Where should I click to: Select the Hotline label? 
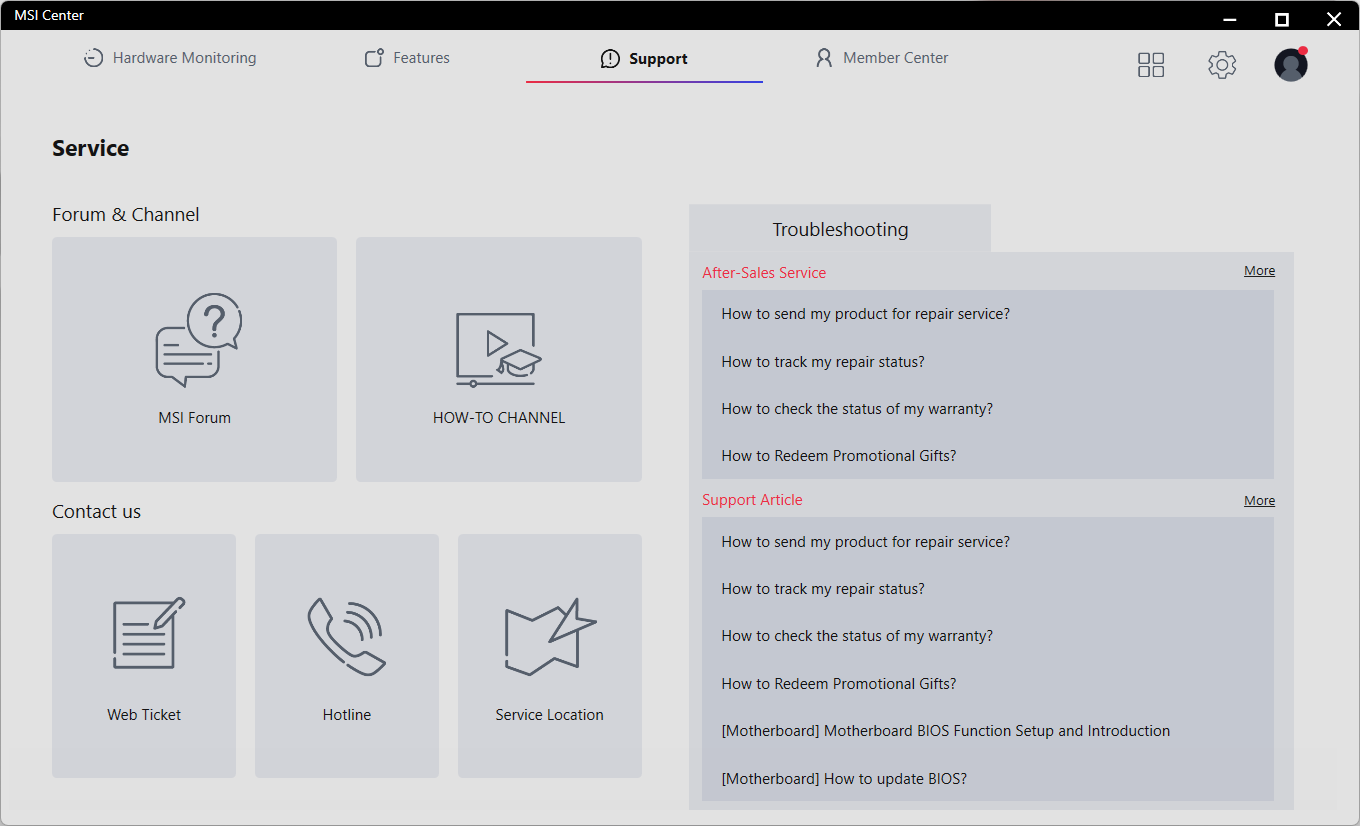(x=347, y=715)
